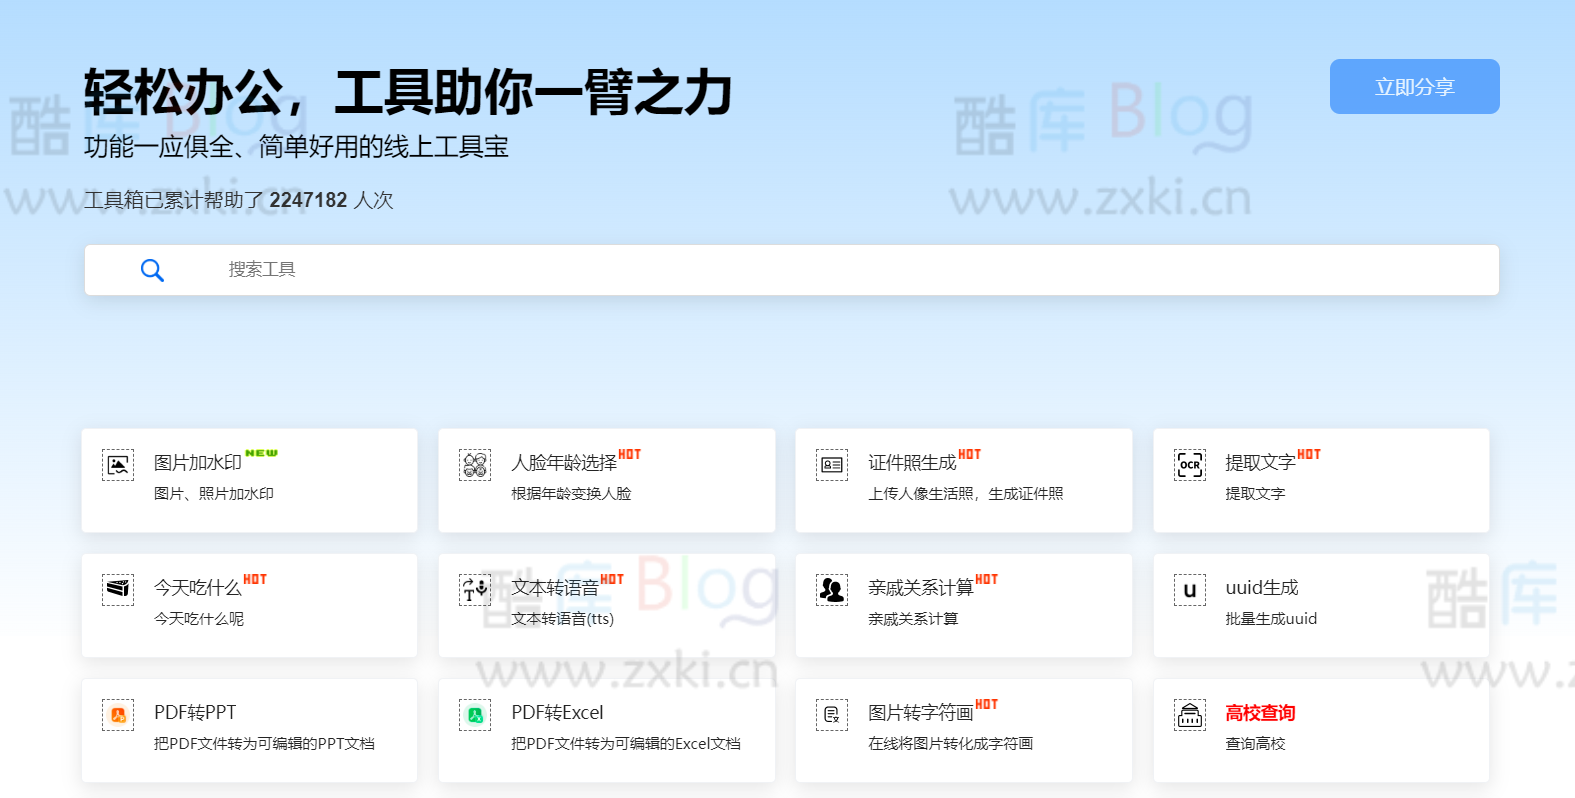Click description 上传人像生活照，生成证件照

(966, 494)
